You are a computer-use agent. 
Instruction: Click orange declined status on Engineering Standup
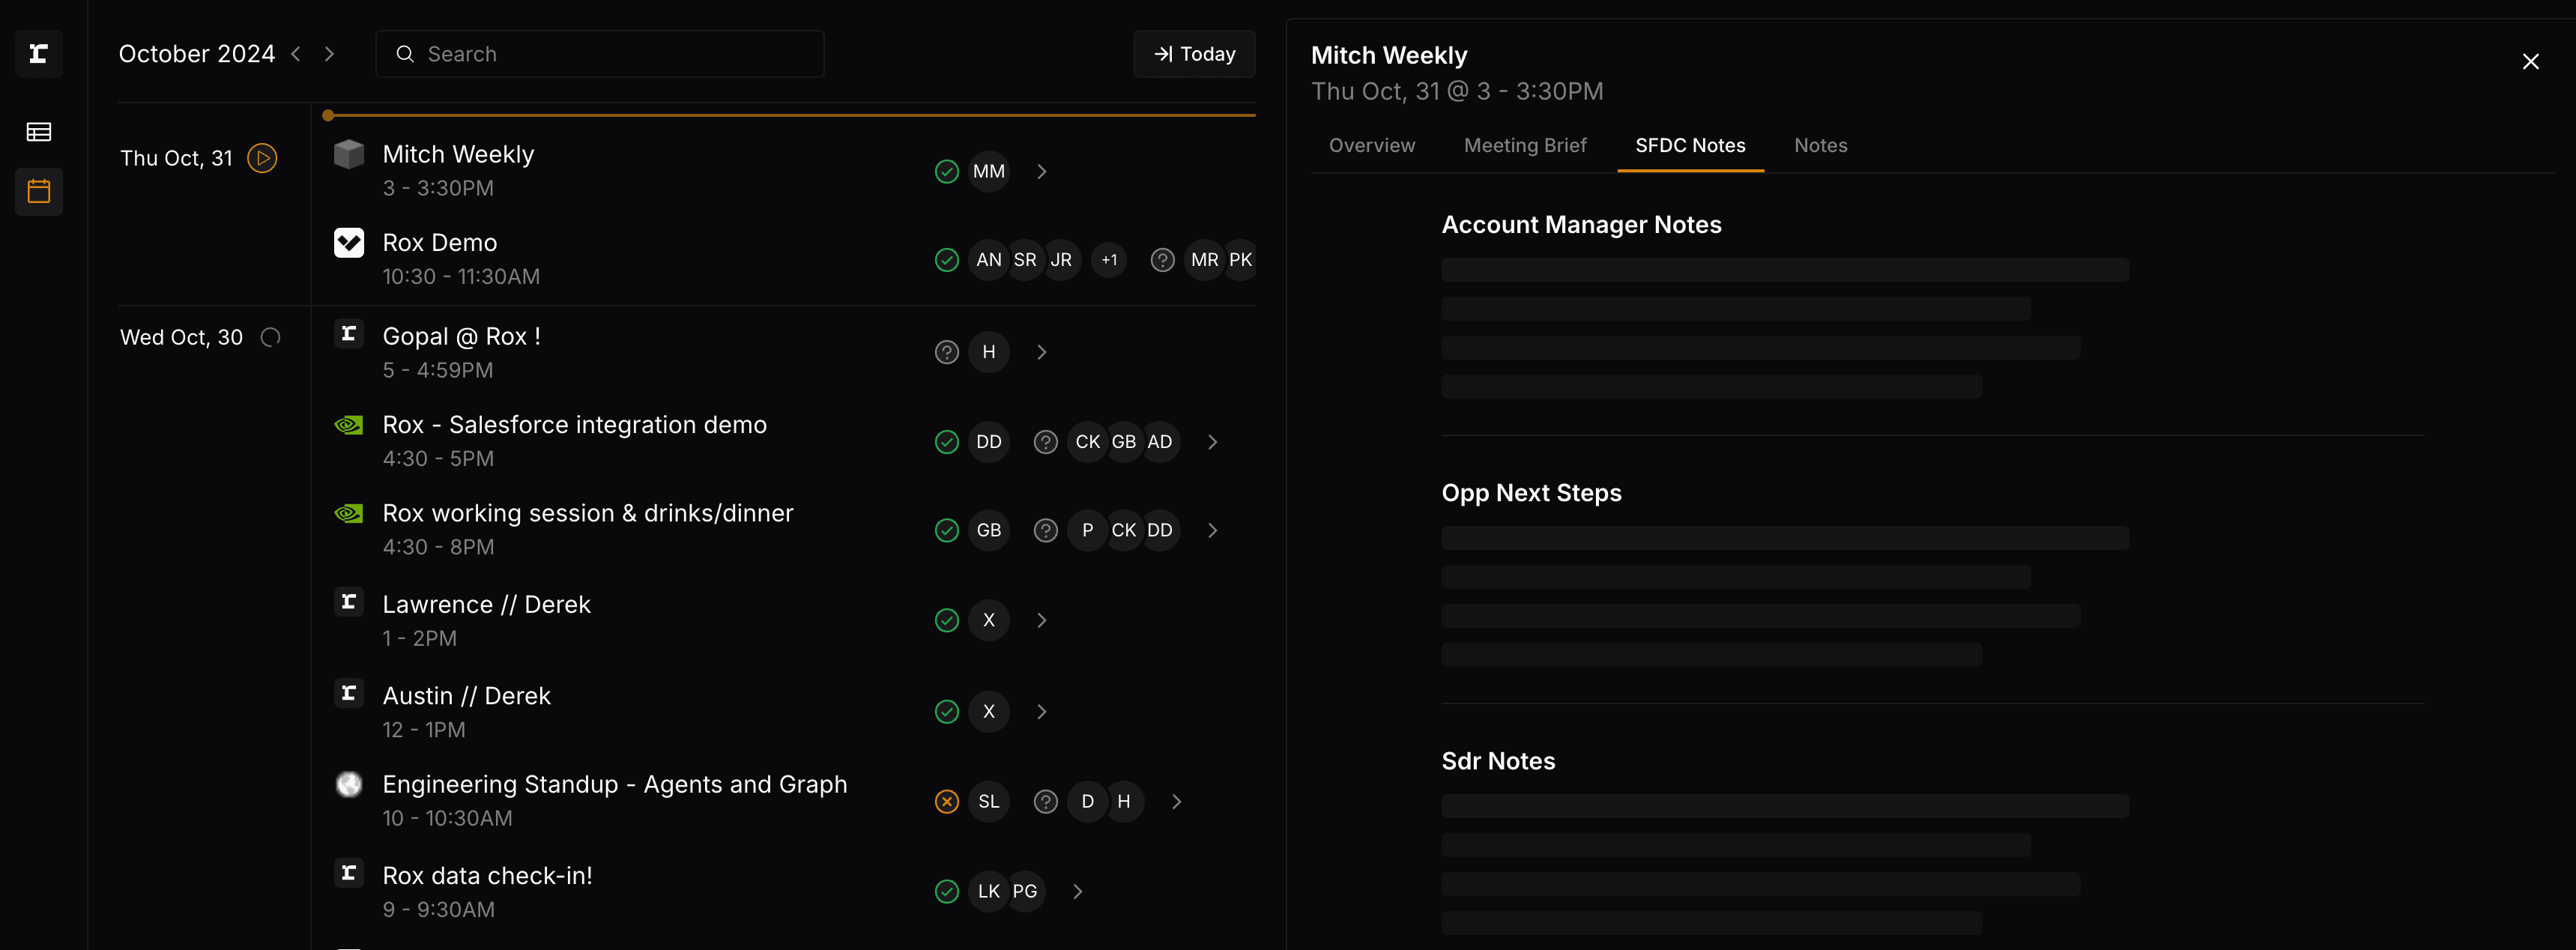coord(946,802)
